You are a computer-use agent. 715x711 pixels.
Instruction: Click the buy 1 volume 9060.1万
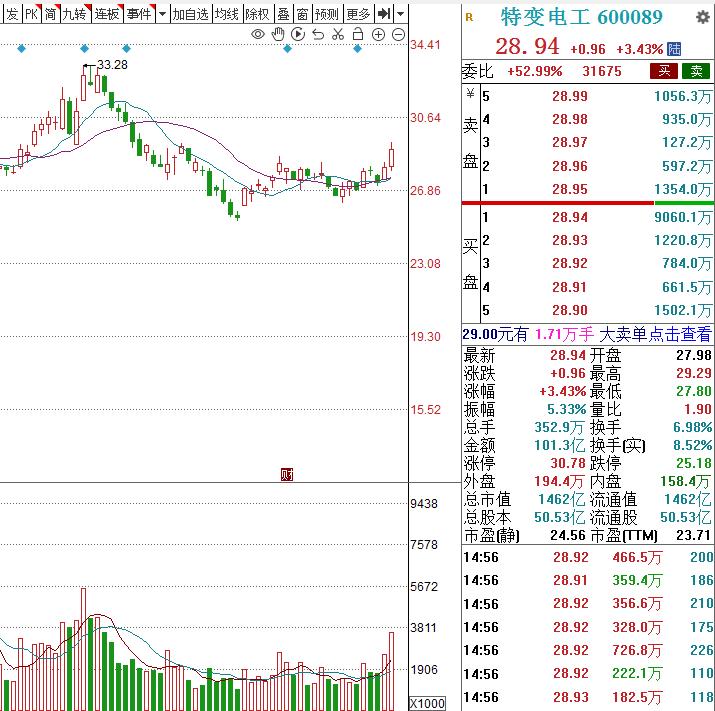coord(683,217)
